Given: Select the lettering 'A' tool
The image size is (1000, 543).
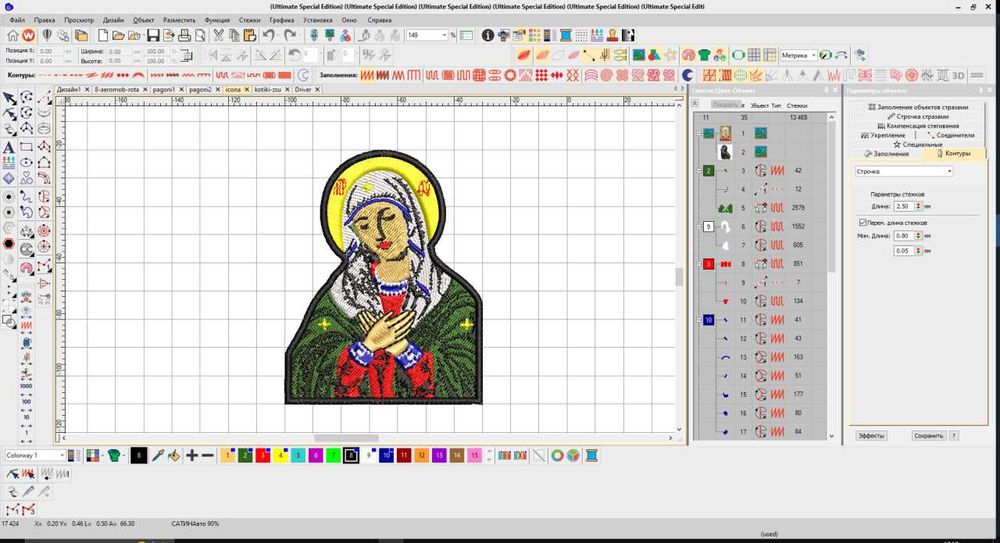Looking at the screenshot, I should 9,147.
